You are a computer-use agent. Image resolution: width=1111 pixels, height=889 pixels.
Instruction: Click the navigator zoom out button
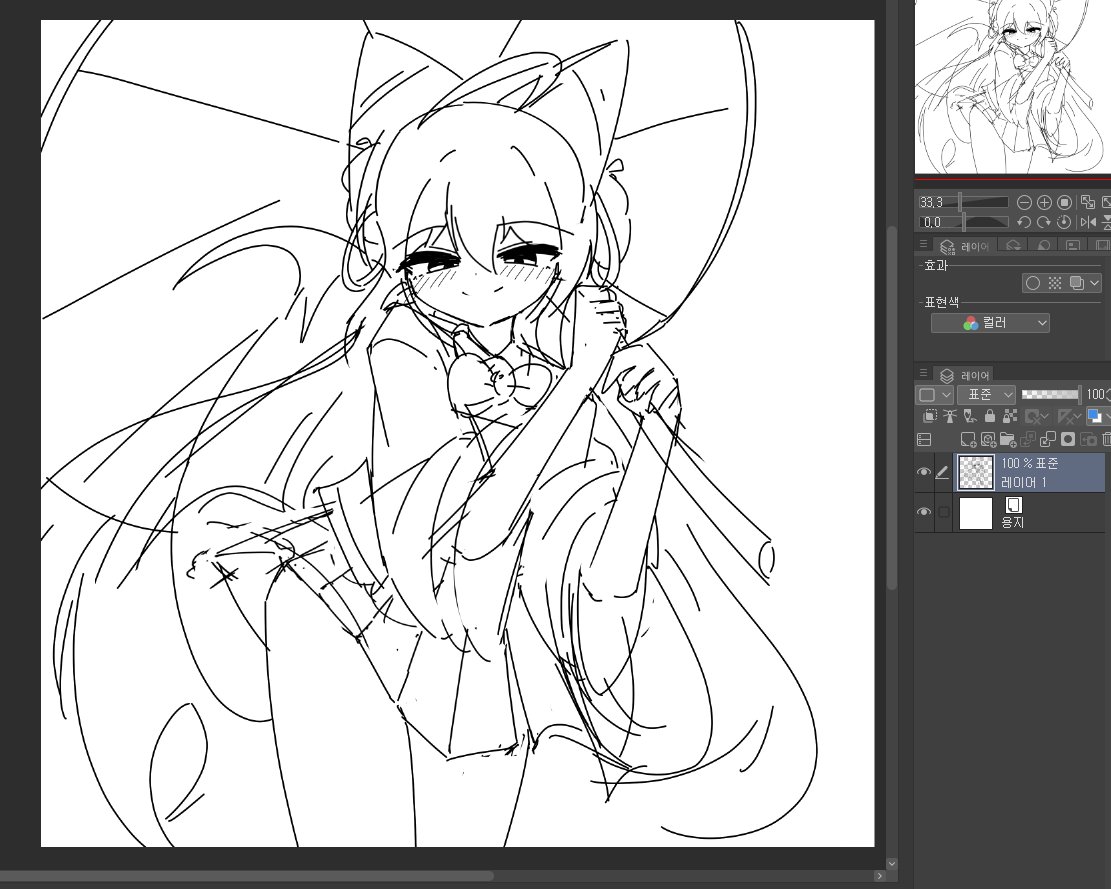click(1024, 203)
